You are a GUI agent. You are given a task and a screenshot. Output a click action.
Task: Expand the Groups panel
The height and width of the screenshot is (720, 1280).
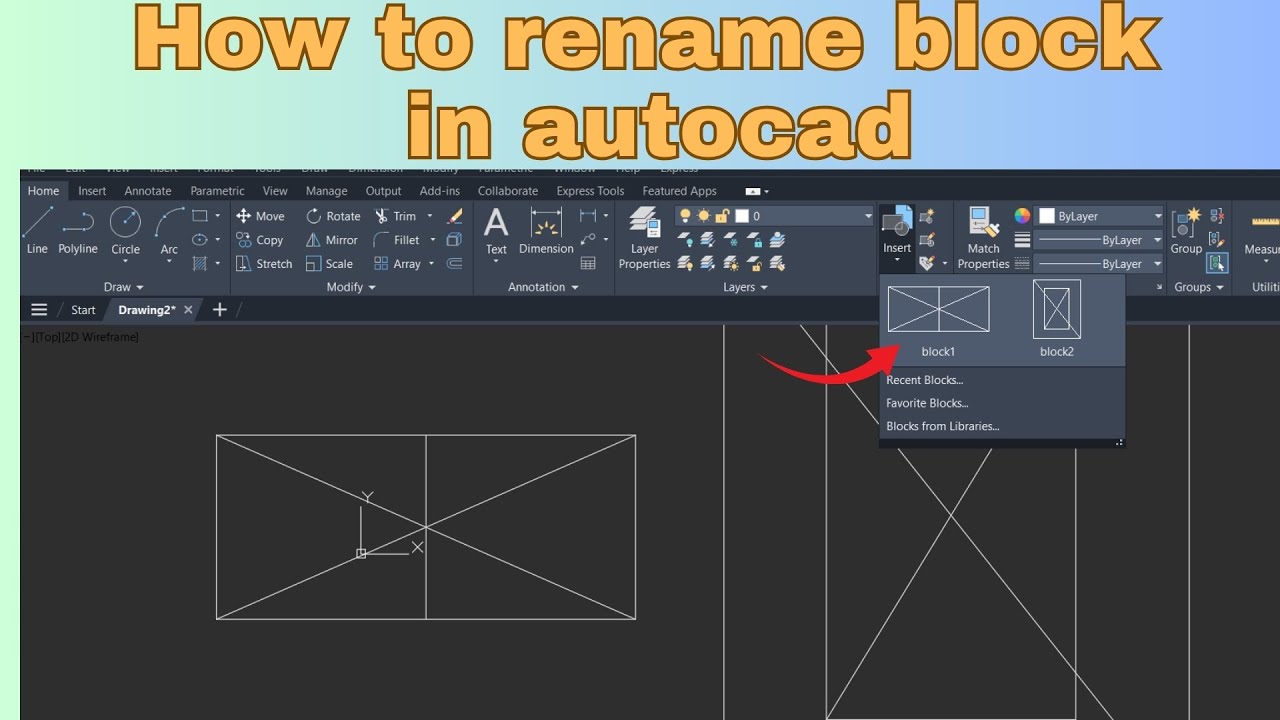point(1199,287)
